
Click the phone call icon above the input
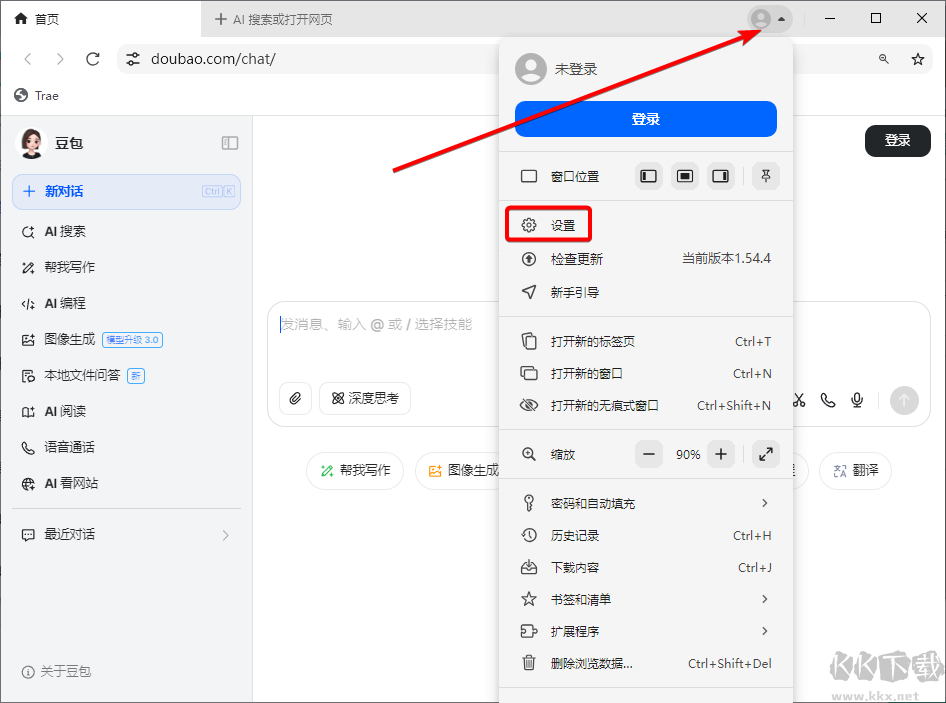(827, 399)
